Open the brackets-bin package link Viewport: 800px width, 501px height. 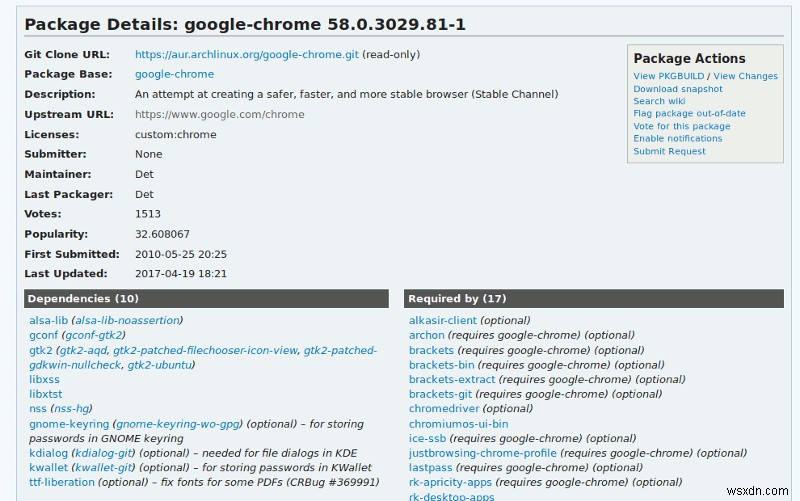[441, 365]
